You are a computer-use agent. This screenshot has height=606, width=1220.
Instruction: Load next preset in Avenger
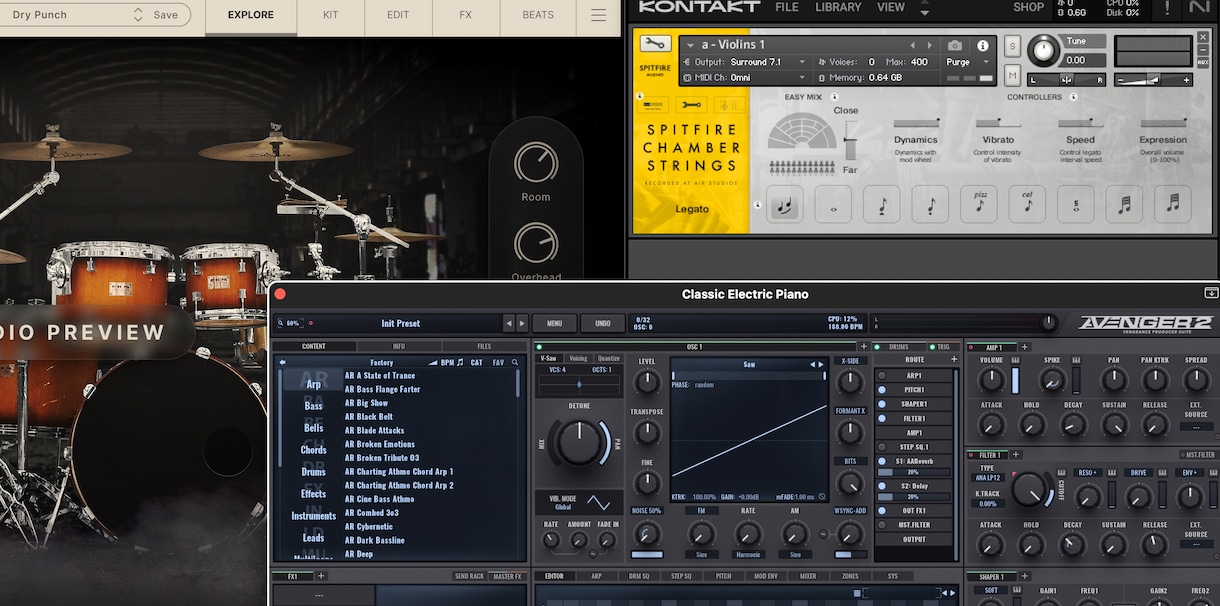522,323
